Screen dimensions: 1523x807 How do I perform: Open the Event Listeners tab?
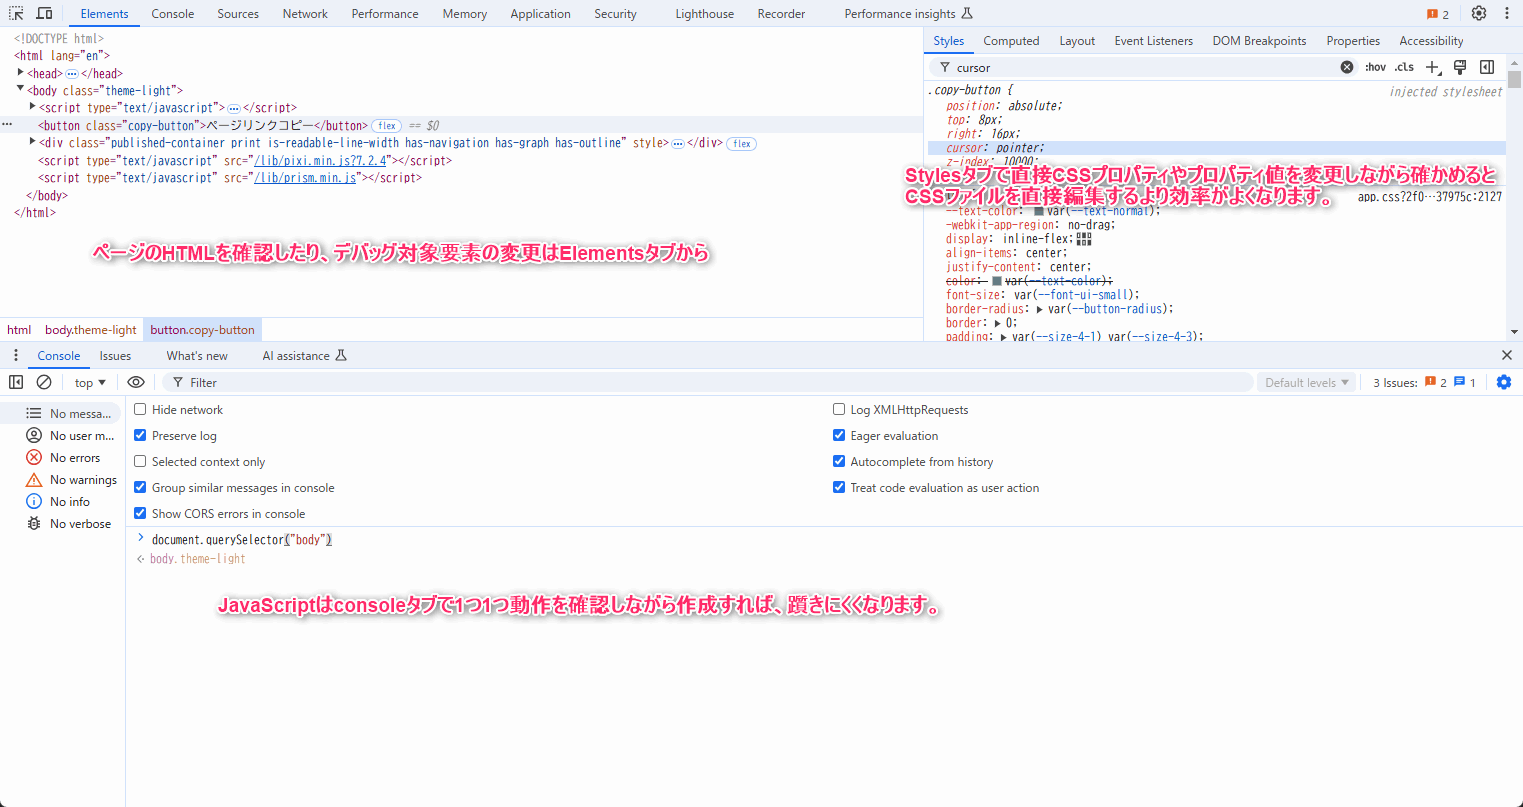coord(1153,41)
